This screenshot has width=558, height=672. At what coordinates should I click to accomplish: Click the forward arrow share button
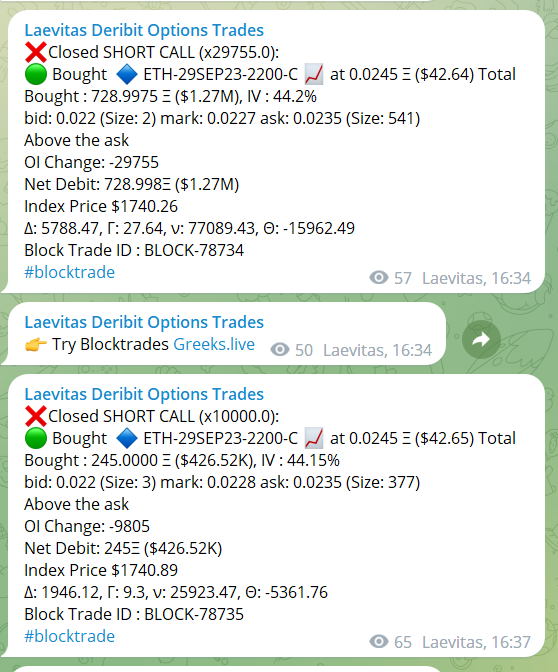pyautogui.click(x=481, y=339)
